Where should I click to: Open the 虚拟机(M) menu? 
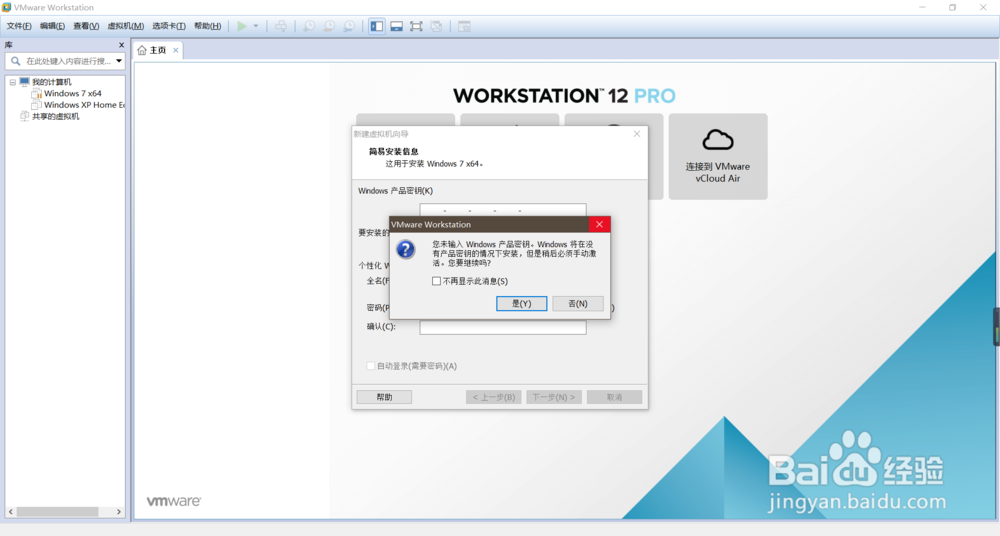coord(126,26)
